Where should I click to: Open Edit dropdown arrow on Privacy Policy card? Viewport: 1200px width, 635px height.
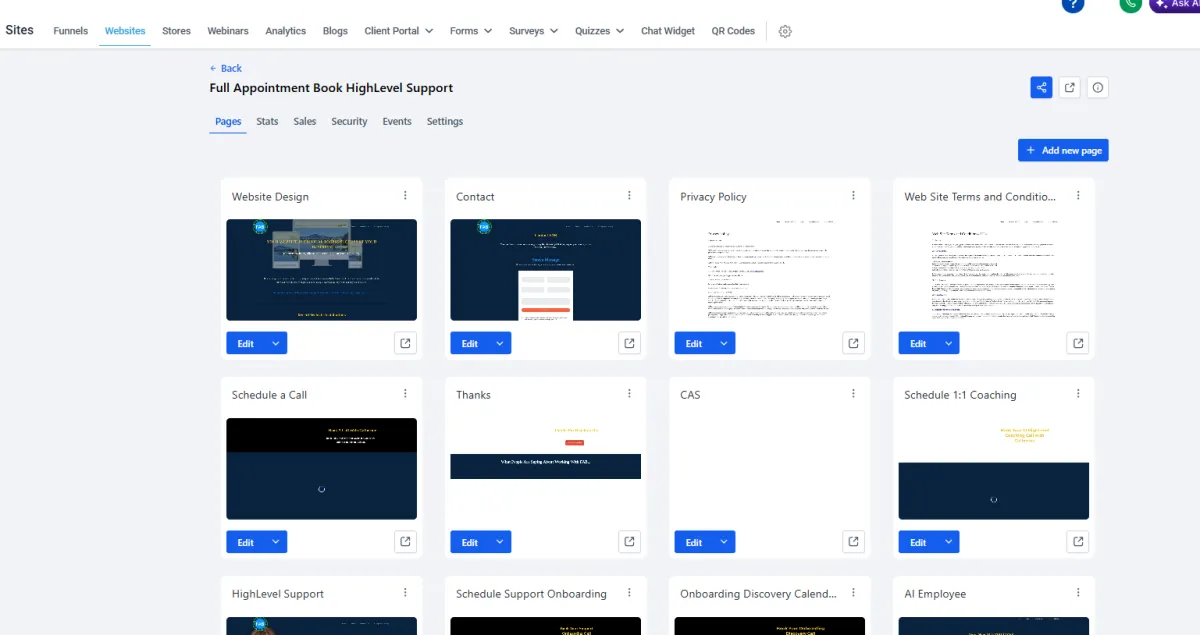tap(724, 343)
